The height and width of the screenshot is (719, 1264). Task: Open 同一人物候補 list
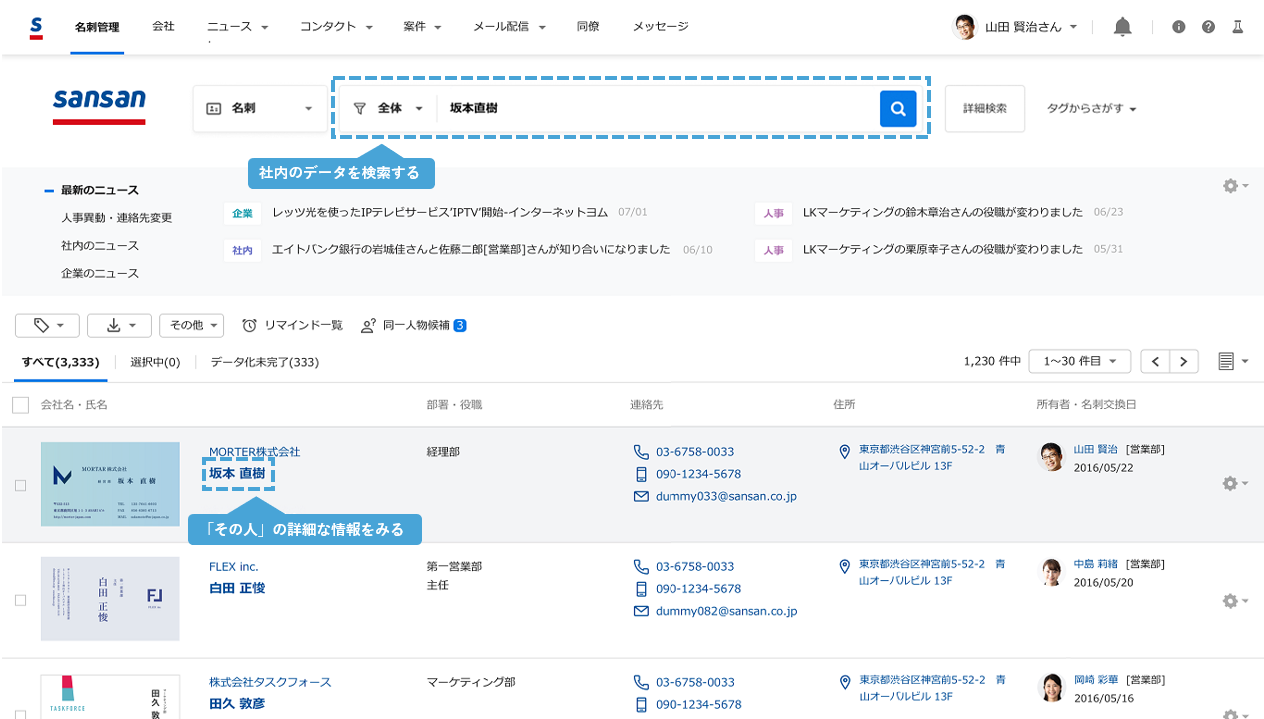[413, 325]
